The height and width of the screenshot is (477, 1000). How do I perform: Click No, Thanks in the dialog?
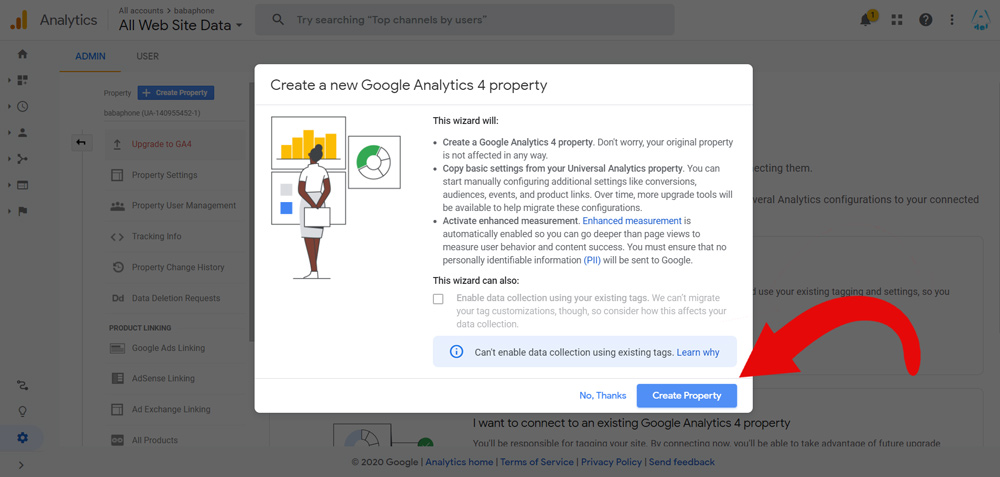(603, 395)
